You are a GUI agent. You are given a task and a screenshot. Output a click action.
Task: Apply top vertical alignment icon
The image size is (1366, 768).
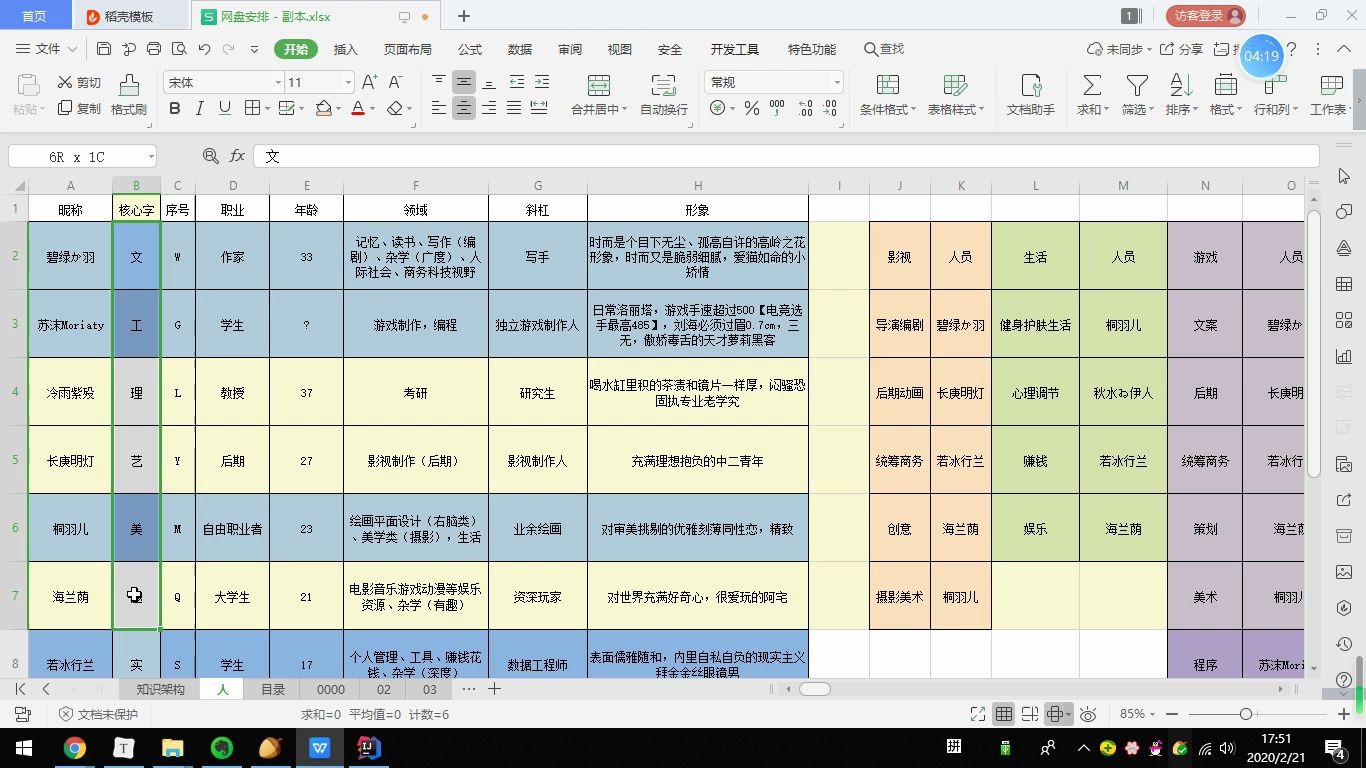click(439, 82)
